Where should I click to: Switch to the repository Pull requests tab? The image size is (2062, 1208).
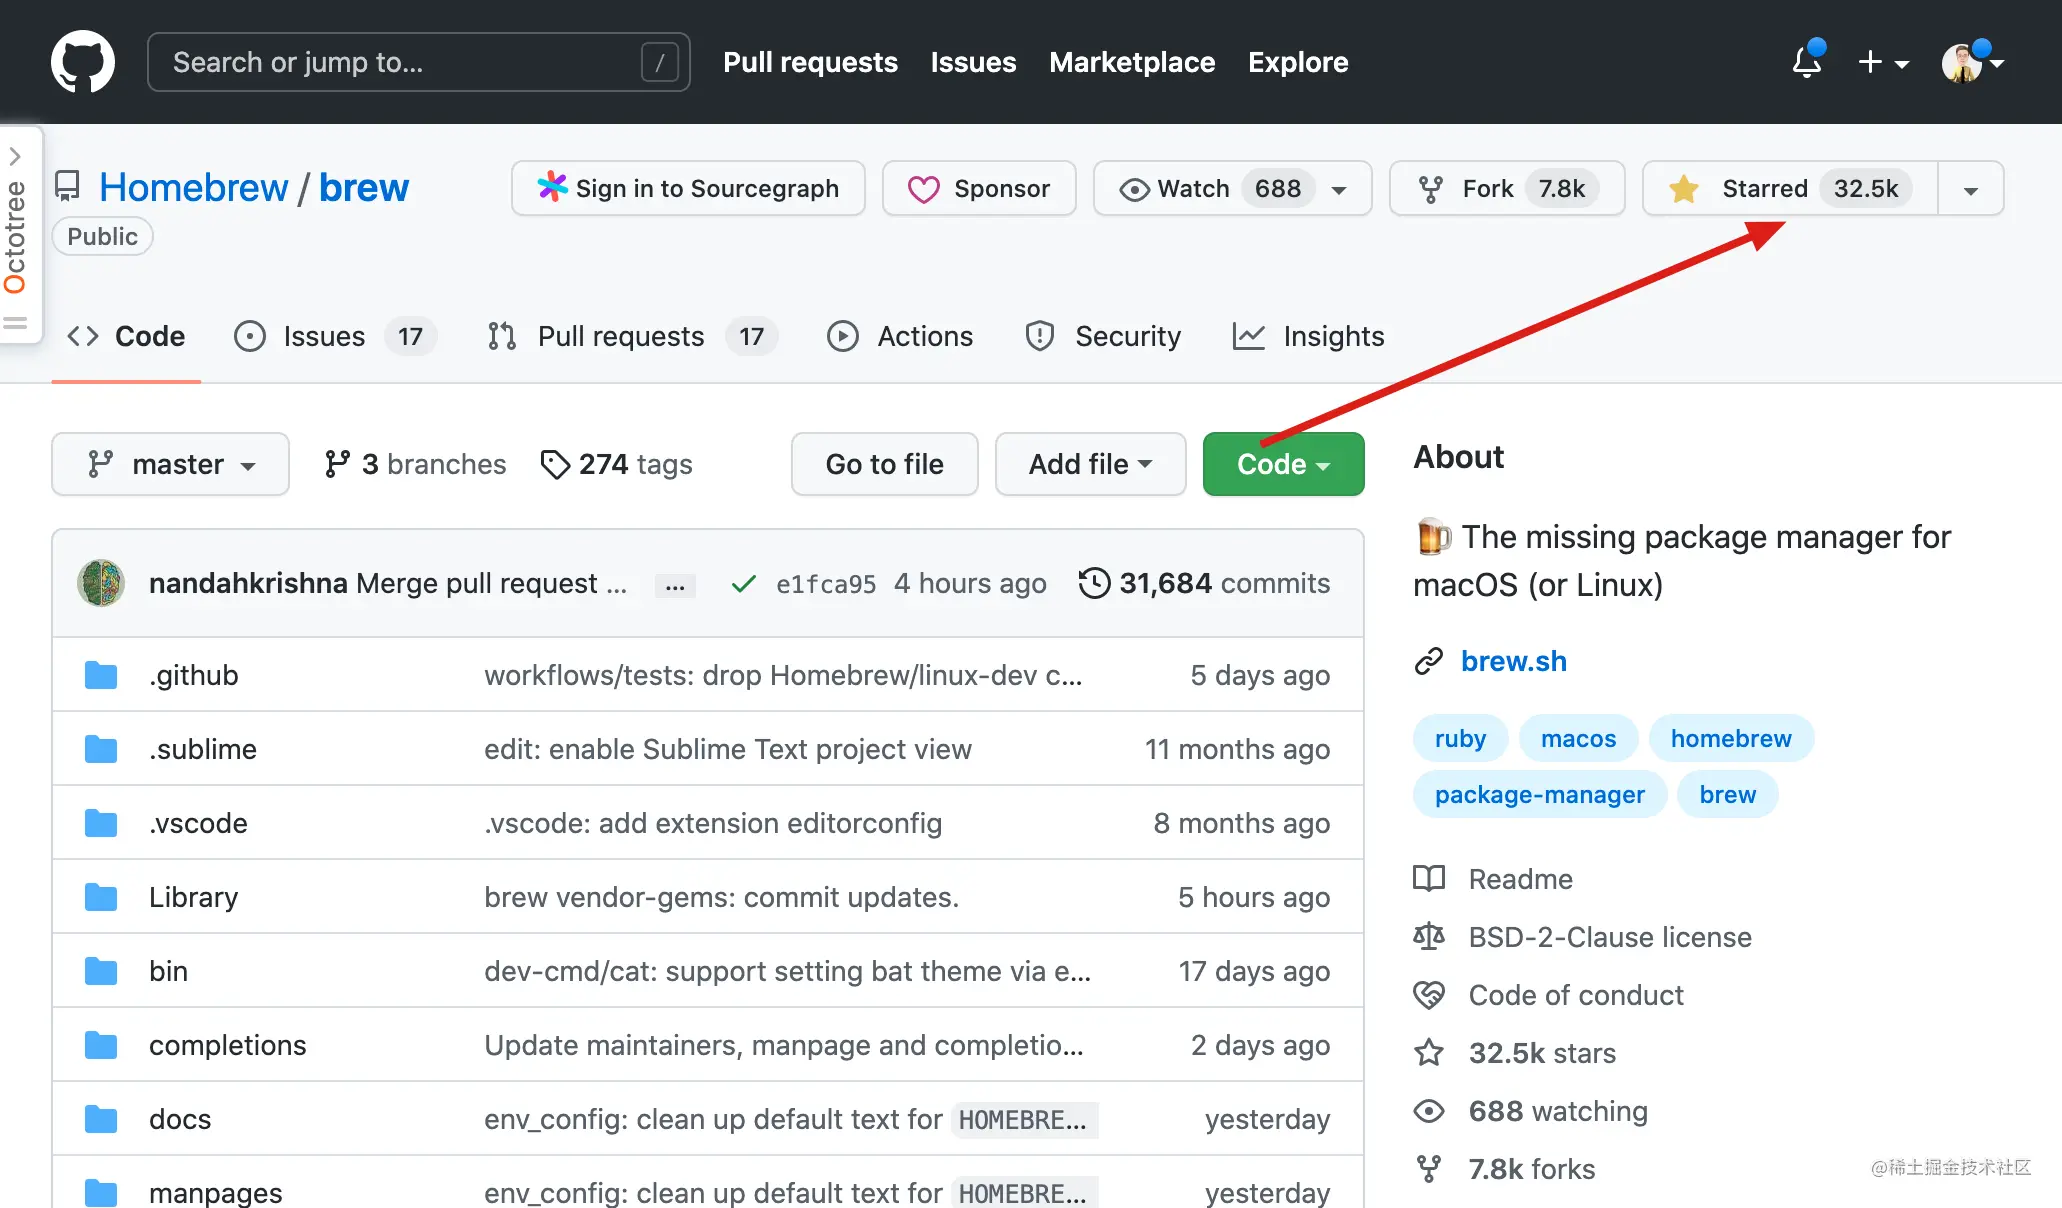[631, 336]
